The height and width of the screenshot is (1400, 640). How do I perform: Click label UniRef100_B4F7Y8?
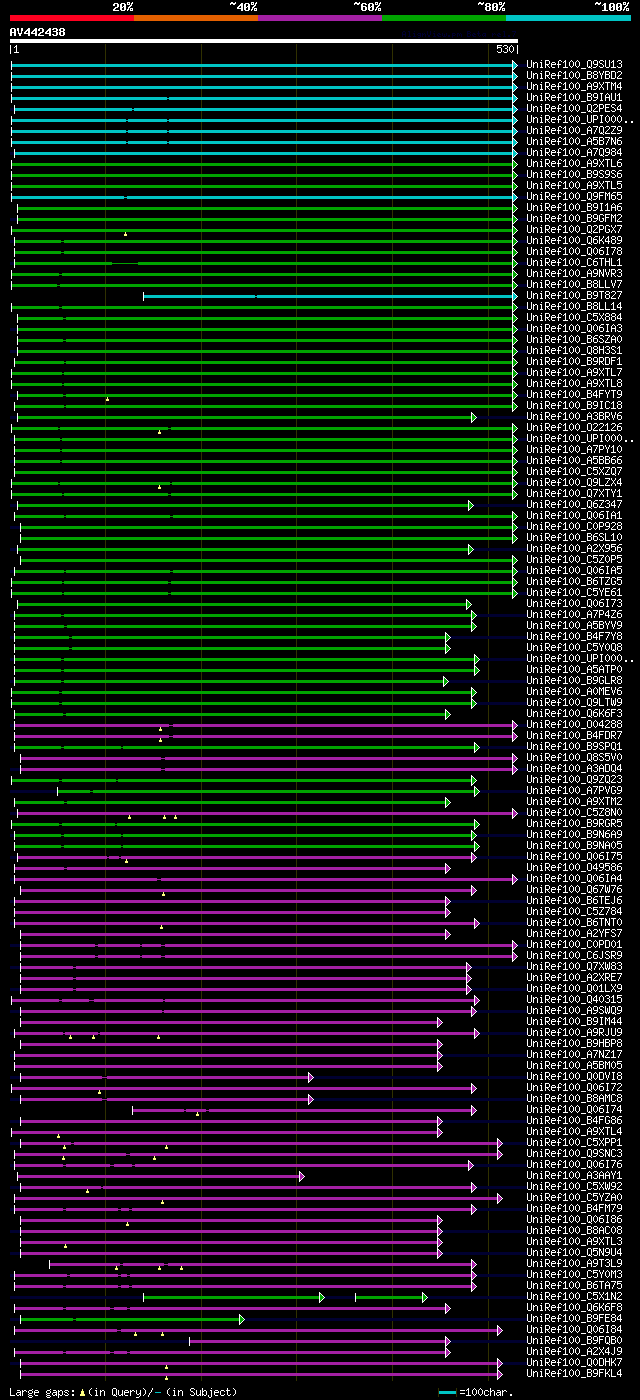pyautogui.click(x=574, y=636)
